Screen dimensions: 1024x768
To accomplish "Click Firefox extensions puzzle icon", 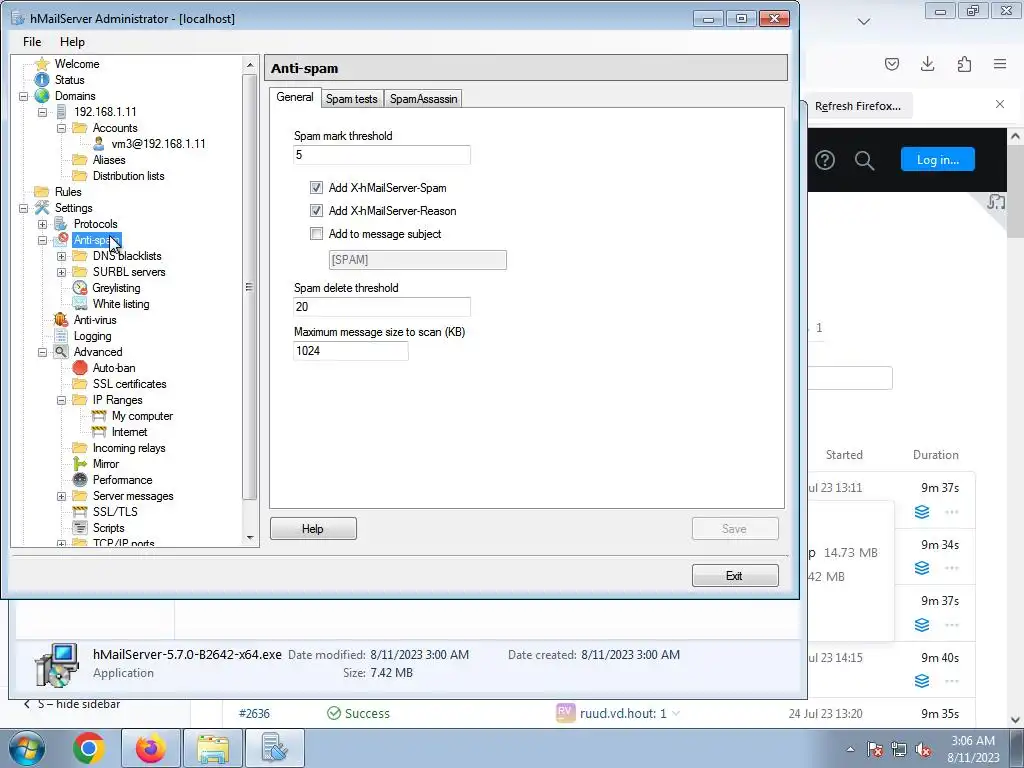I will point(964,63).
